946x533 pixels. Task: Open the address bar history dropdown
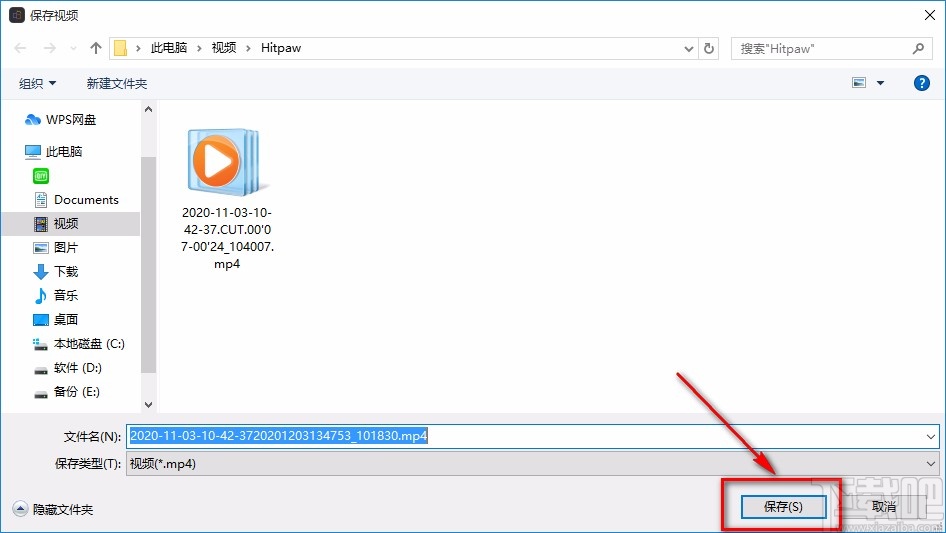pyautogui.click(x=688, y=49)
